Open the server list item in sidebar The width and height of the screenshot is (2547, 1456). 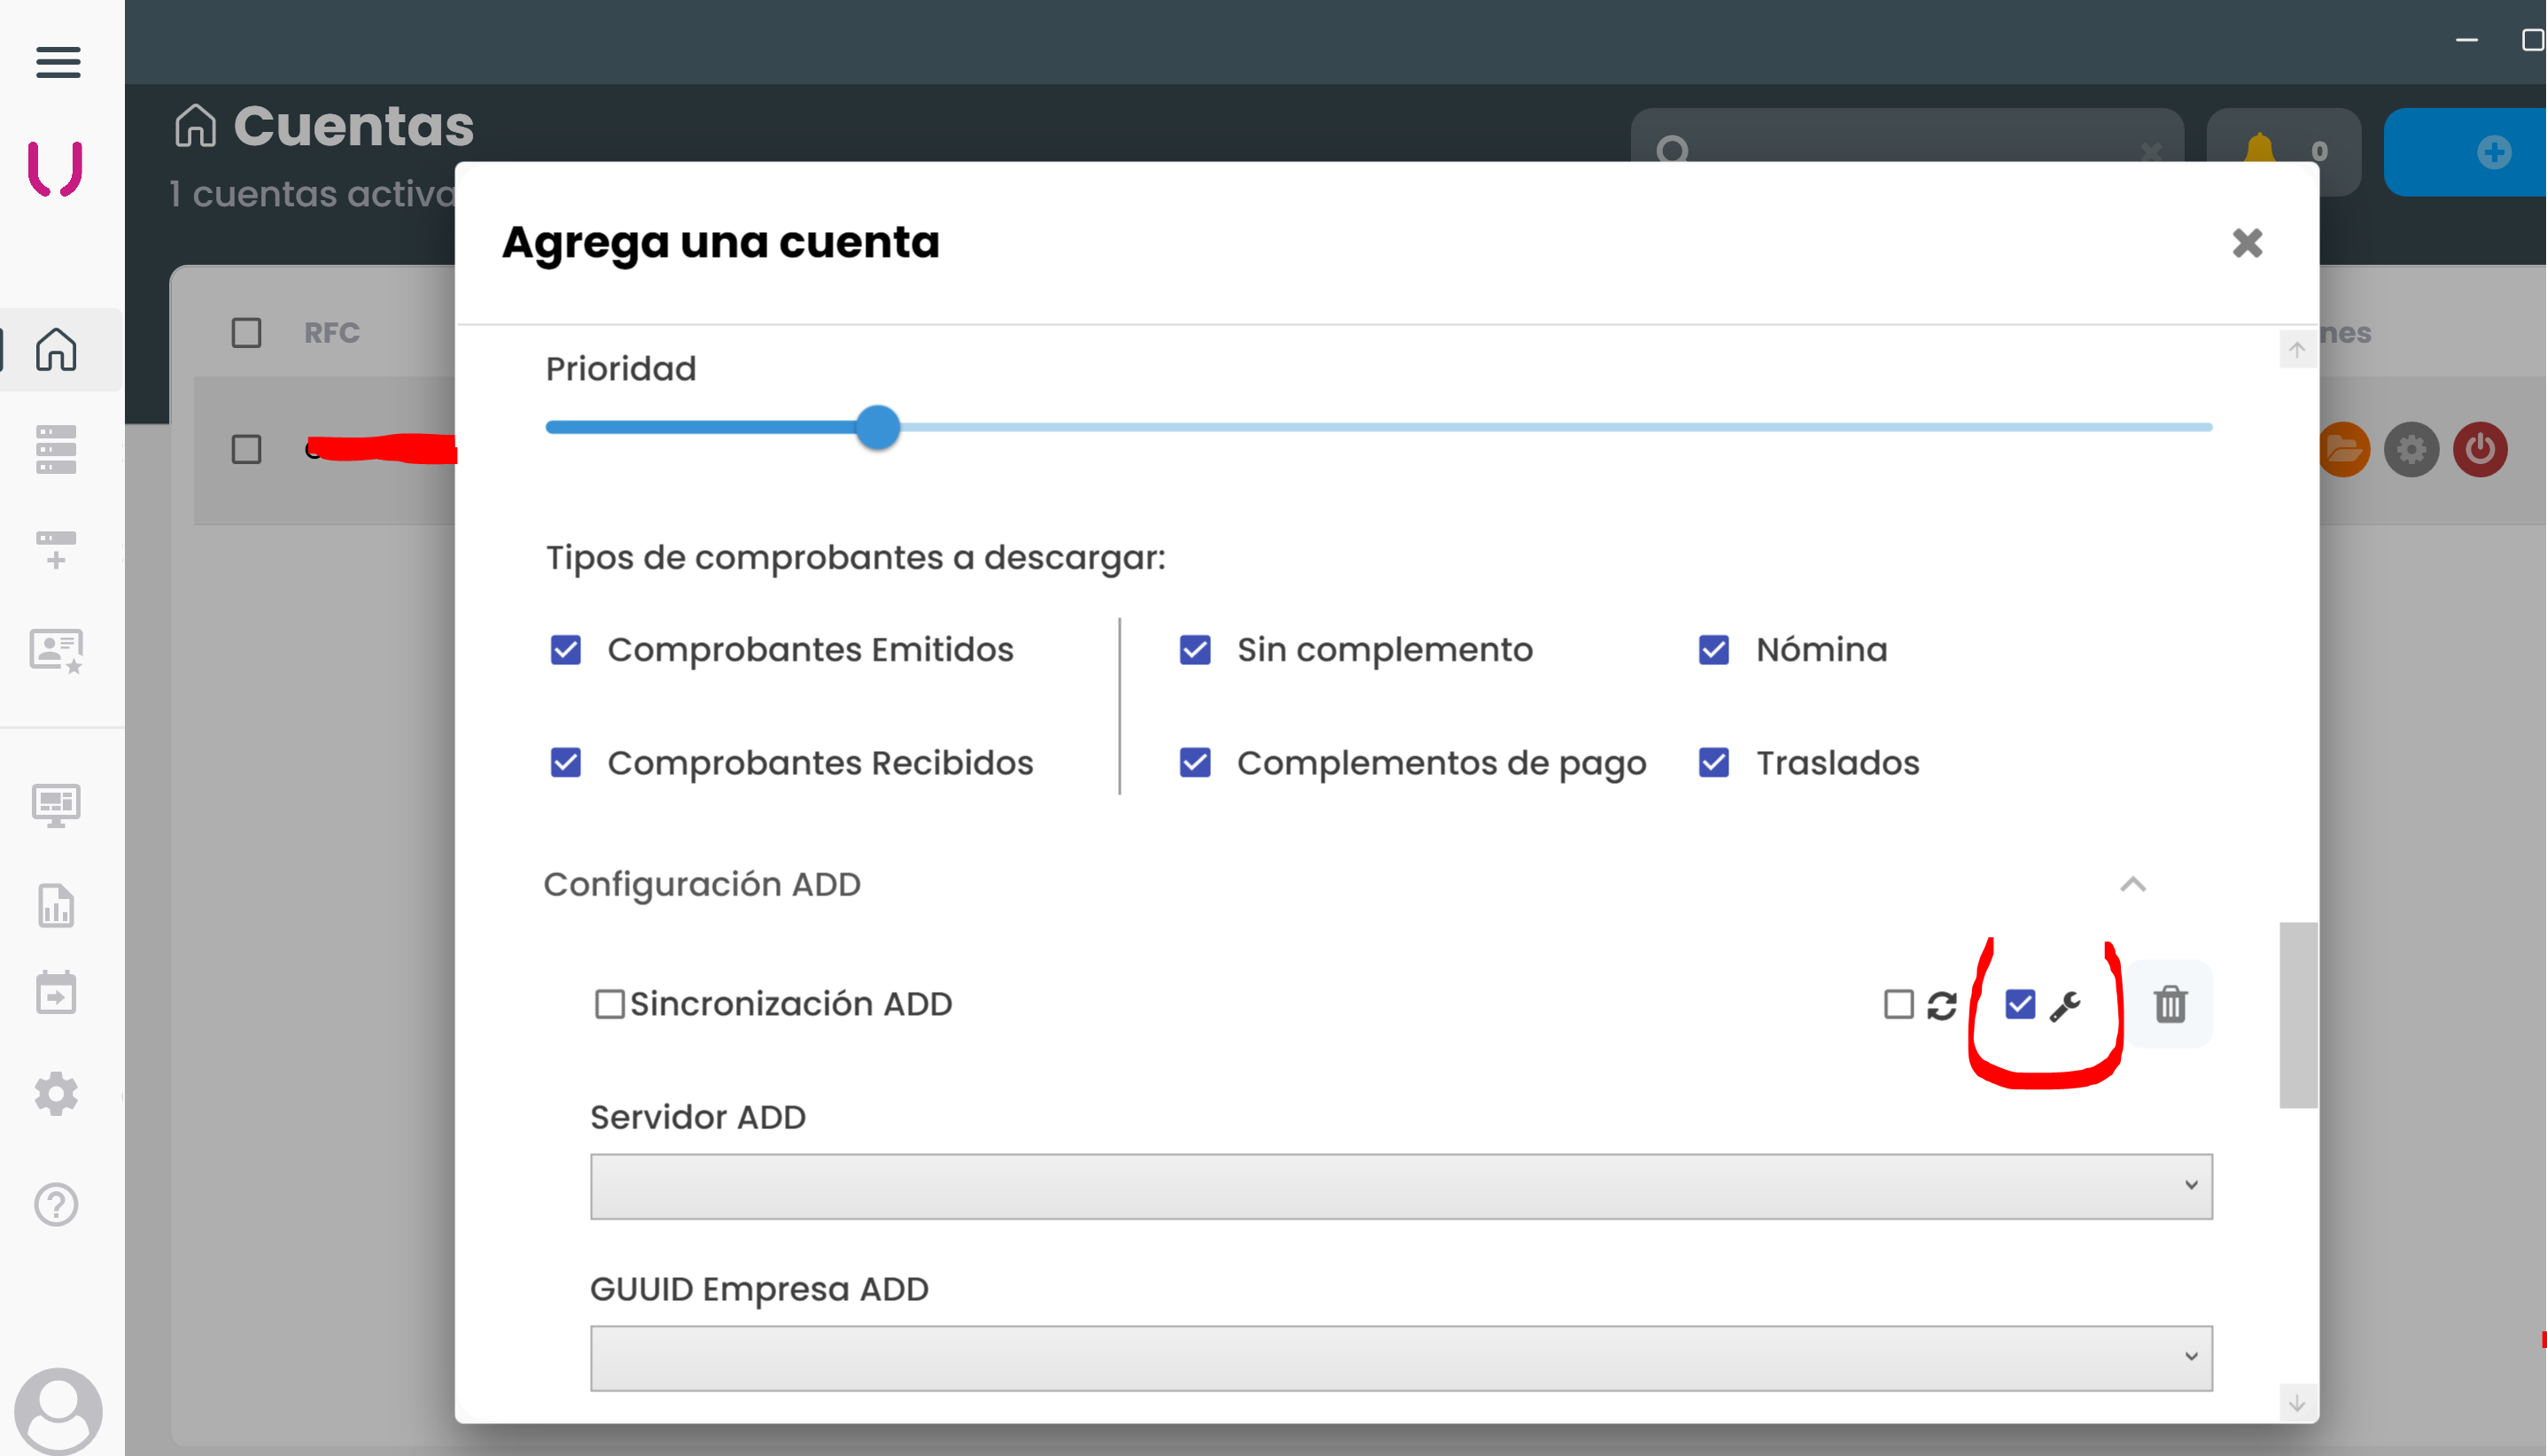pos(56,449)
